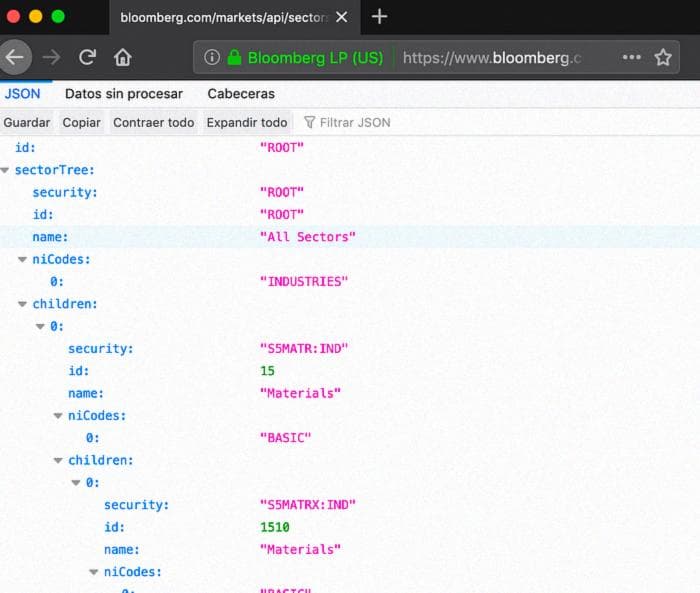Image resolution: width=700 pixels, height=593 pixels.
Task: Open the page actions three-dots menu
Action: click(632, 57)
